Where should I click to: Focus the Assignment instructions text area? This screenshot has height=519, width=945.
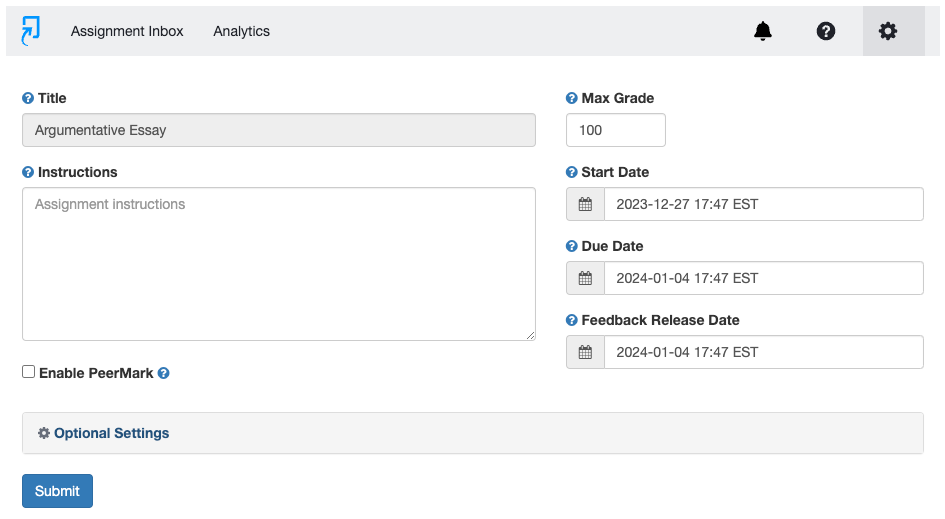tap(278, 264)
